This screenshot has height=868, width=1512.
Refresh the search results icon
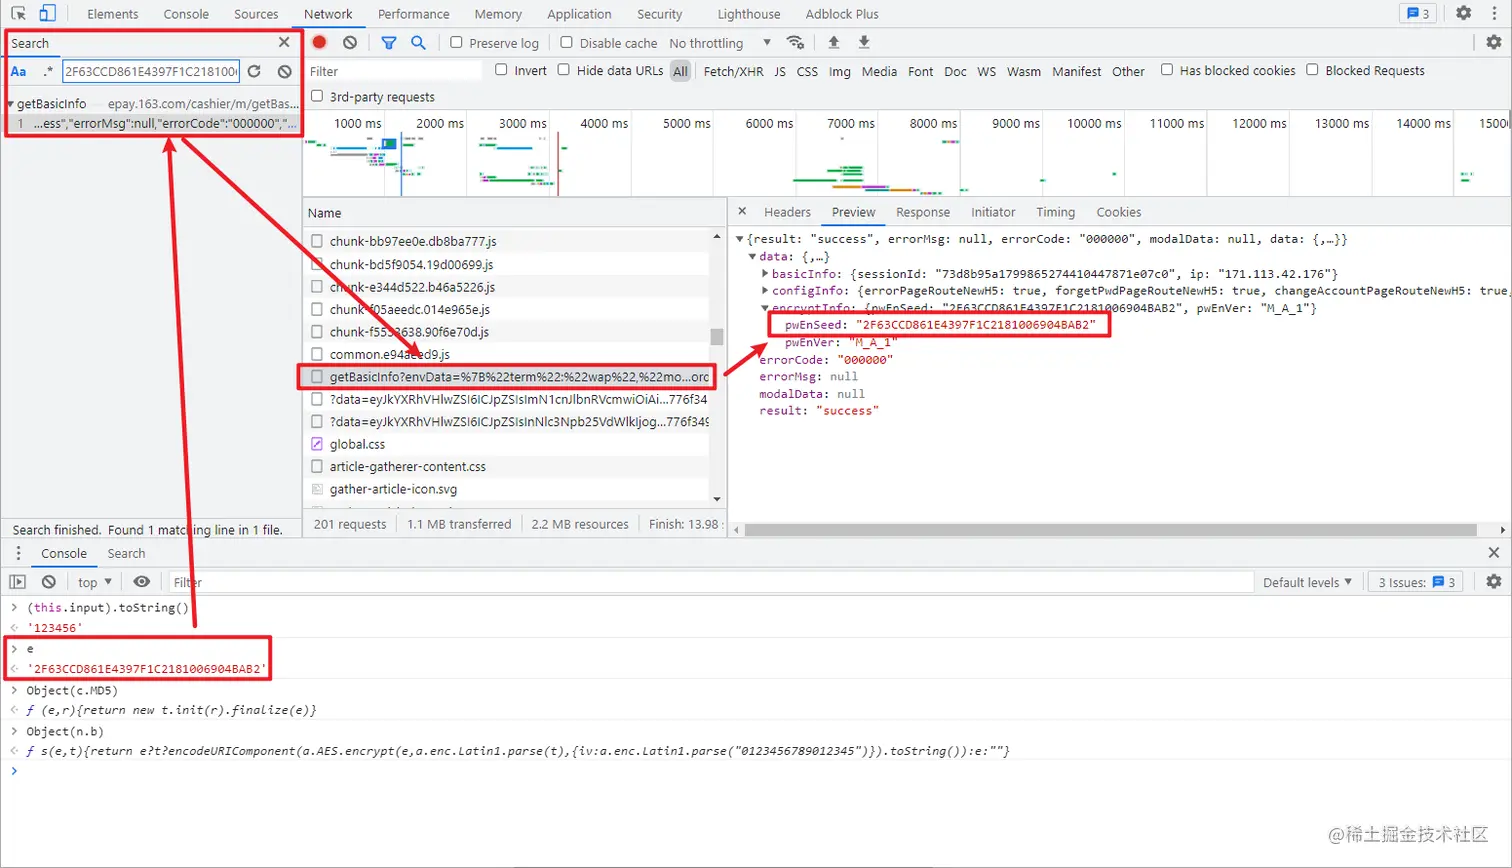coord(254,71)
